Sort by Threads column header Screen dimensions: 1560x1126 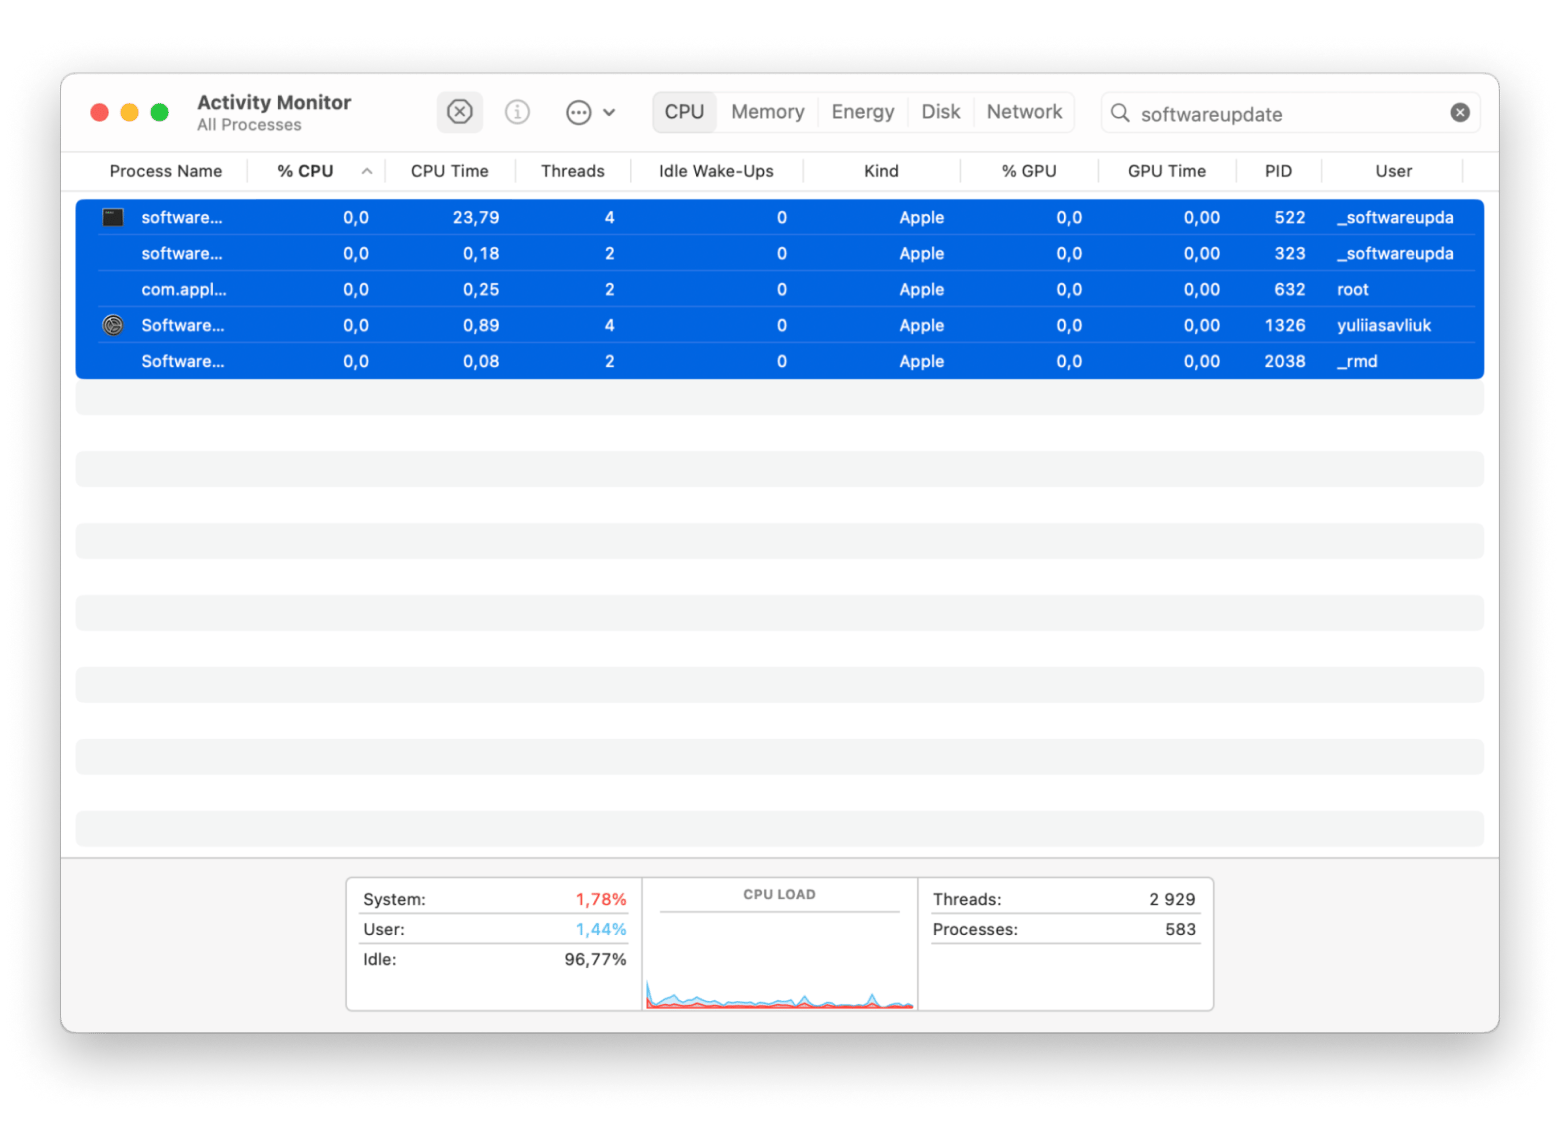coord(572,171)
